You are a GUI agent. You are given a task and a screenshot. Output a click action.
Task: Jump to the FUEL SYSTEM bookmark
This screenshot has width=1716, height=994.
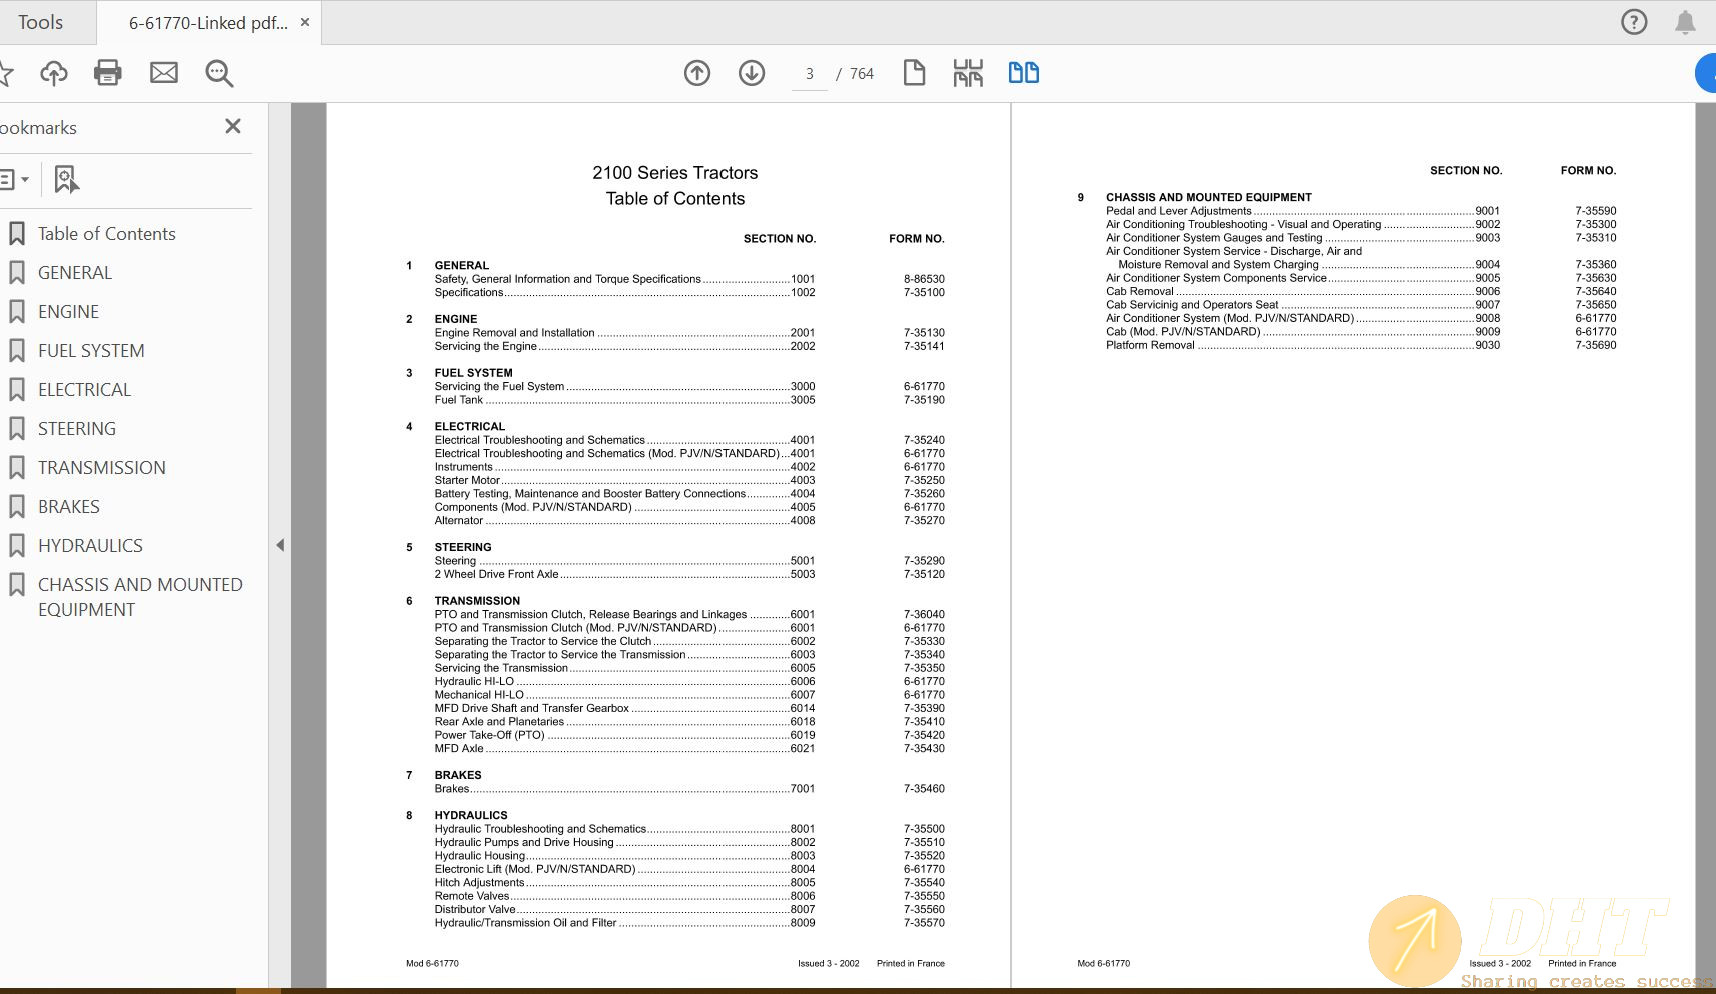pos(91,351)
